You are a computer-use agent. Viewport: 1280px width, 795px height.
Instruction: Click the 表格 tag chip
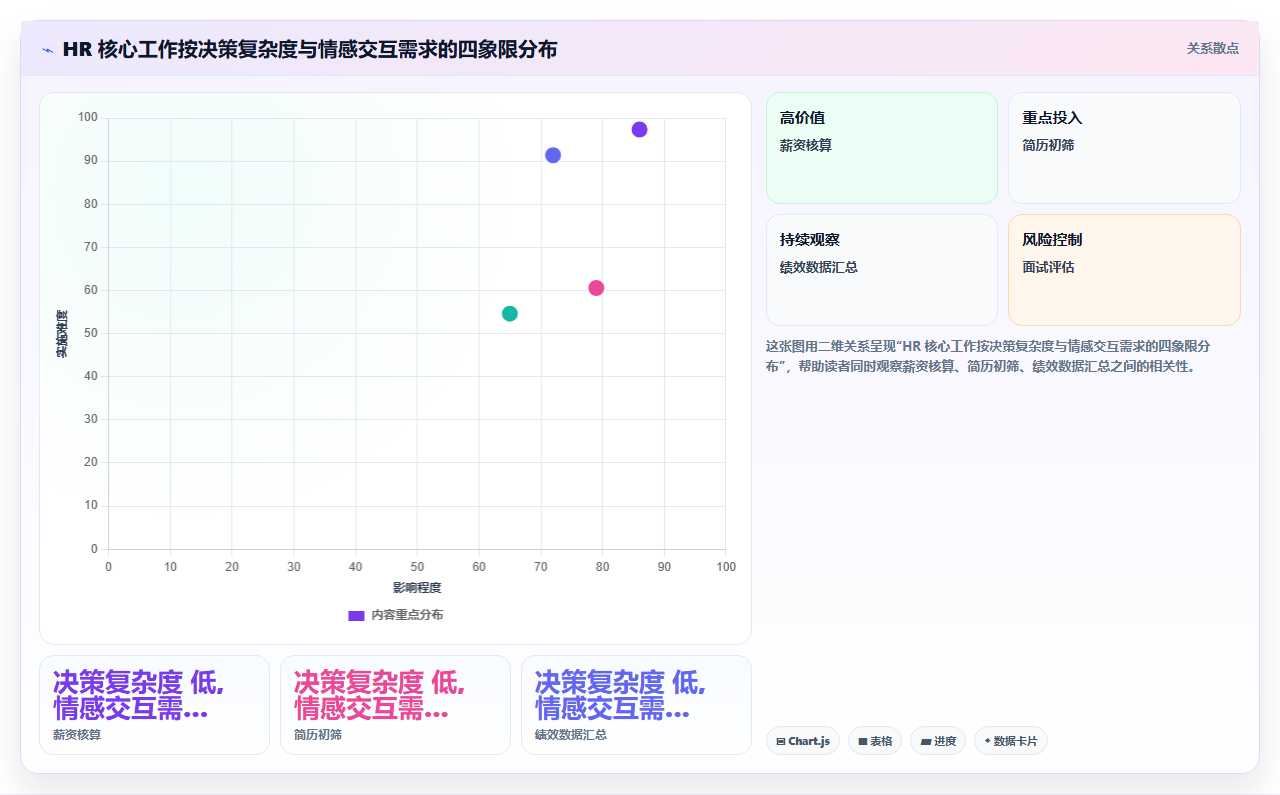875,741
